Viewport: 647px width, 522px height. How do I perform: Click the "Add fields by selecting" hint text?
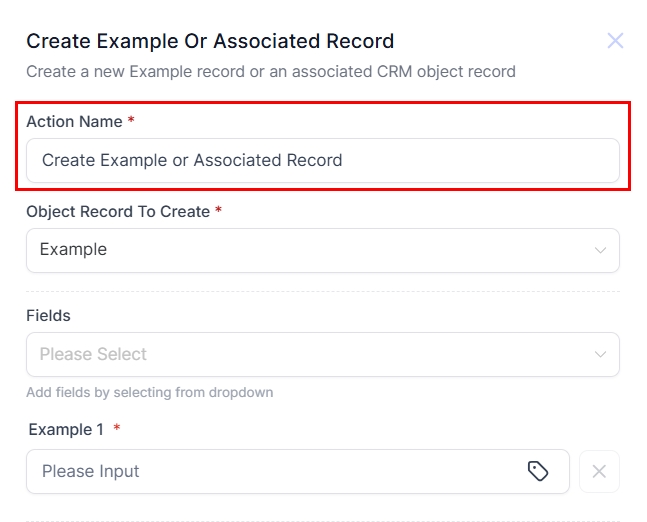(149, 392)
